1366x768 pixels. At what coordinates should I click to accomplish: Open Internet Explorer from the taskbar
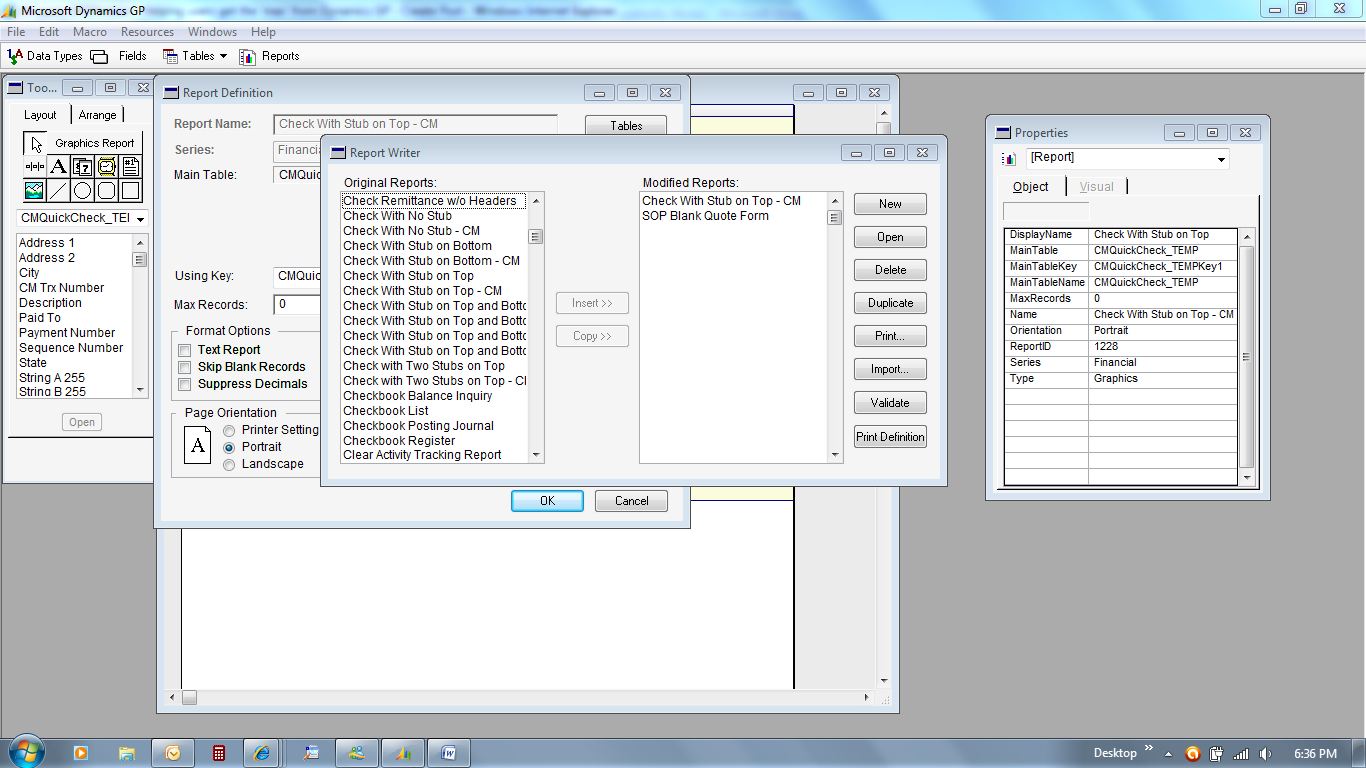[x=263, y=753]
